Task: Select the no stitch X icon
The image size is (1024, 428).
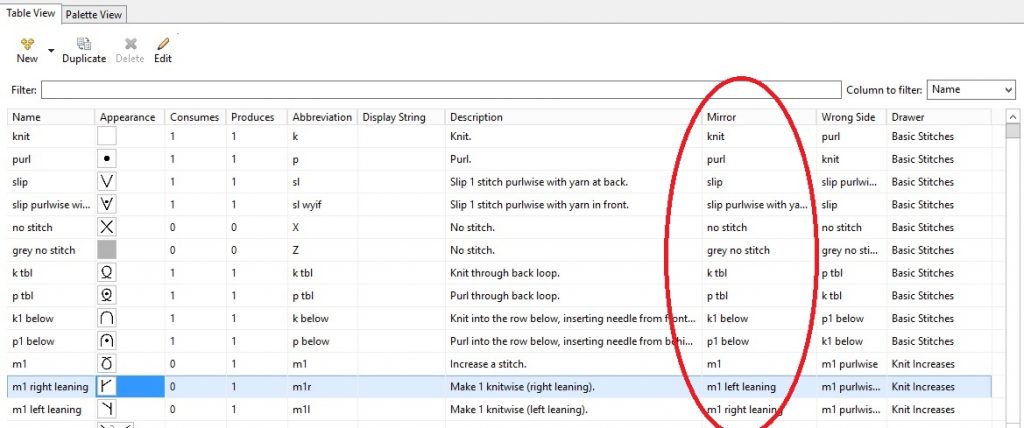Action: [x=106, y=227]
